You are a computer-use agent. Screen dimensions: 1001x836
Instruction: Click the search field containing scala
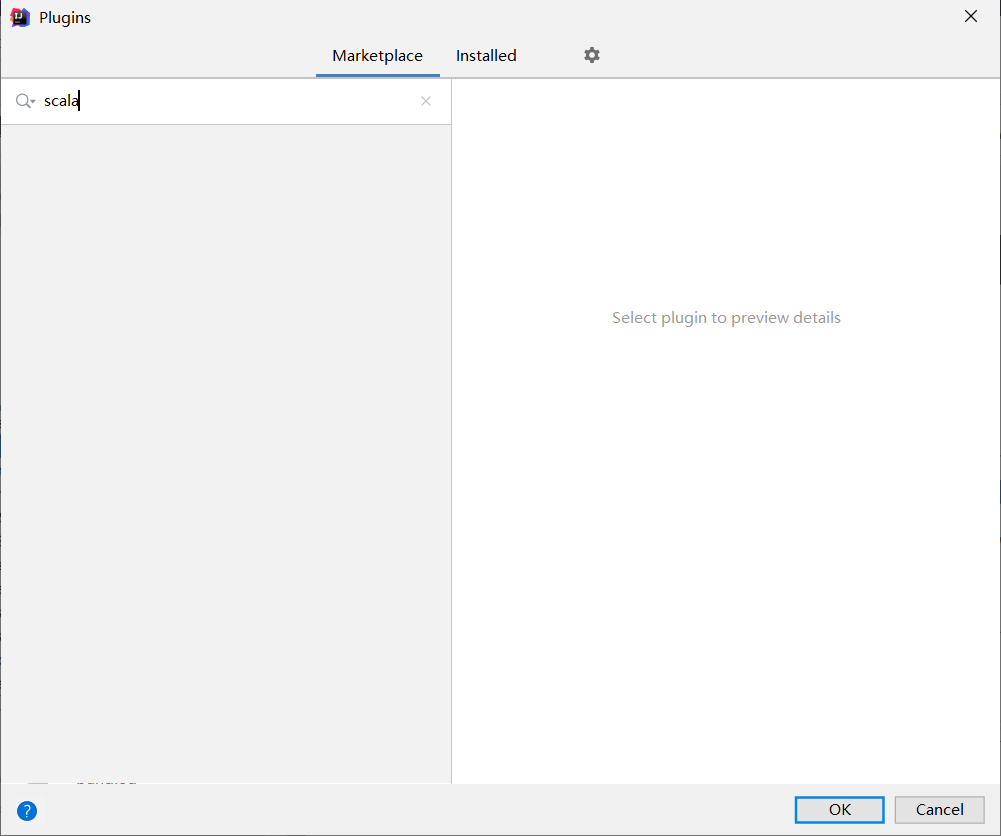click(x=227, y=101)
